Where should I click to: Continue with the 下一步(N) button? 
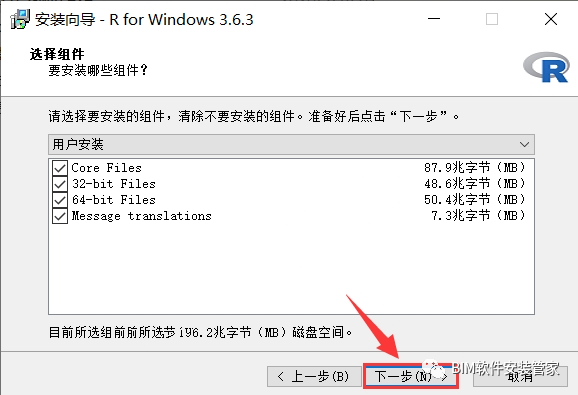pyautogui.click(x=411, y=377)
